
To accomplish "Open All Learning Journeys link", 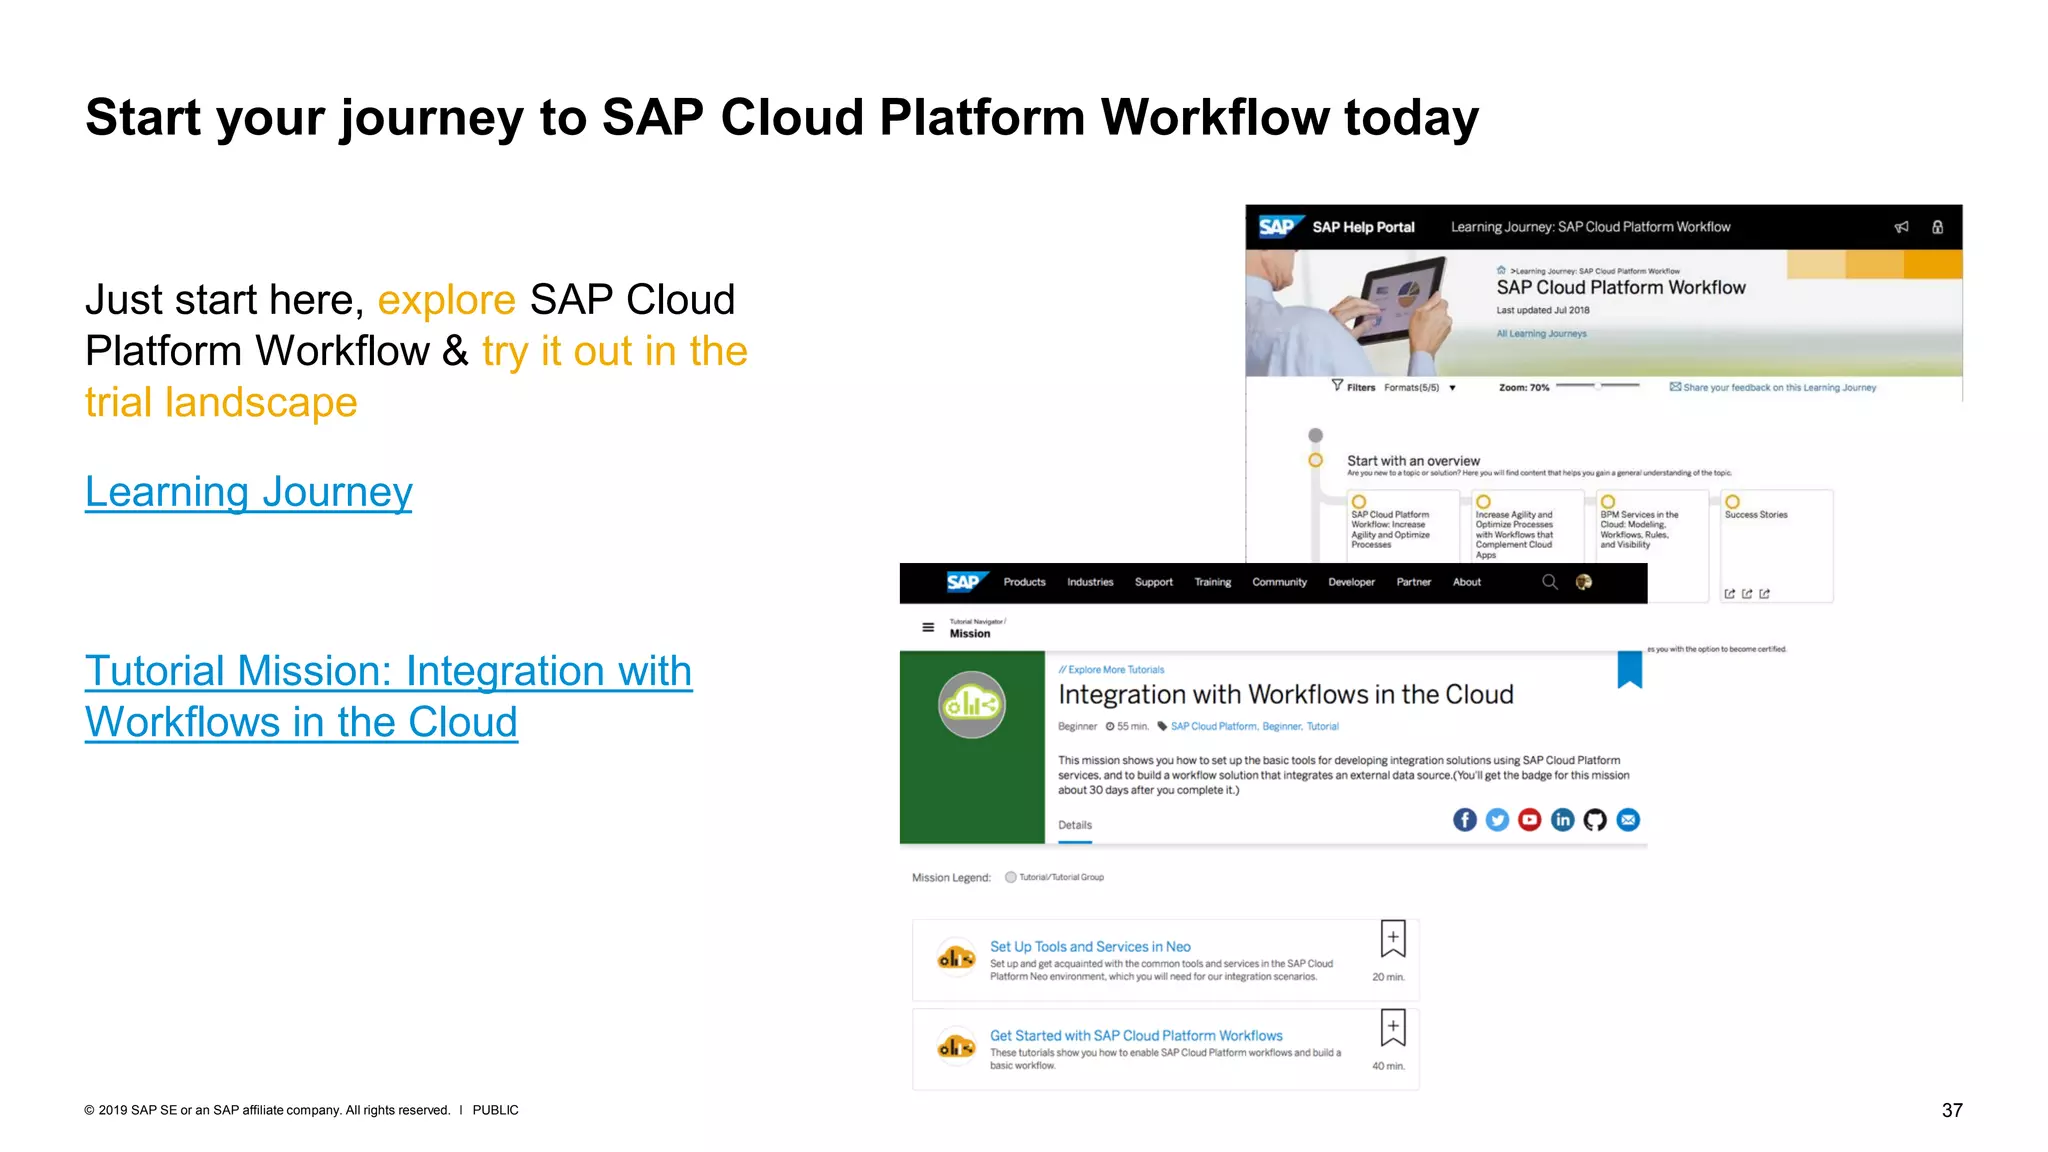I will pos(1541,333).
